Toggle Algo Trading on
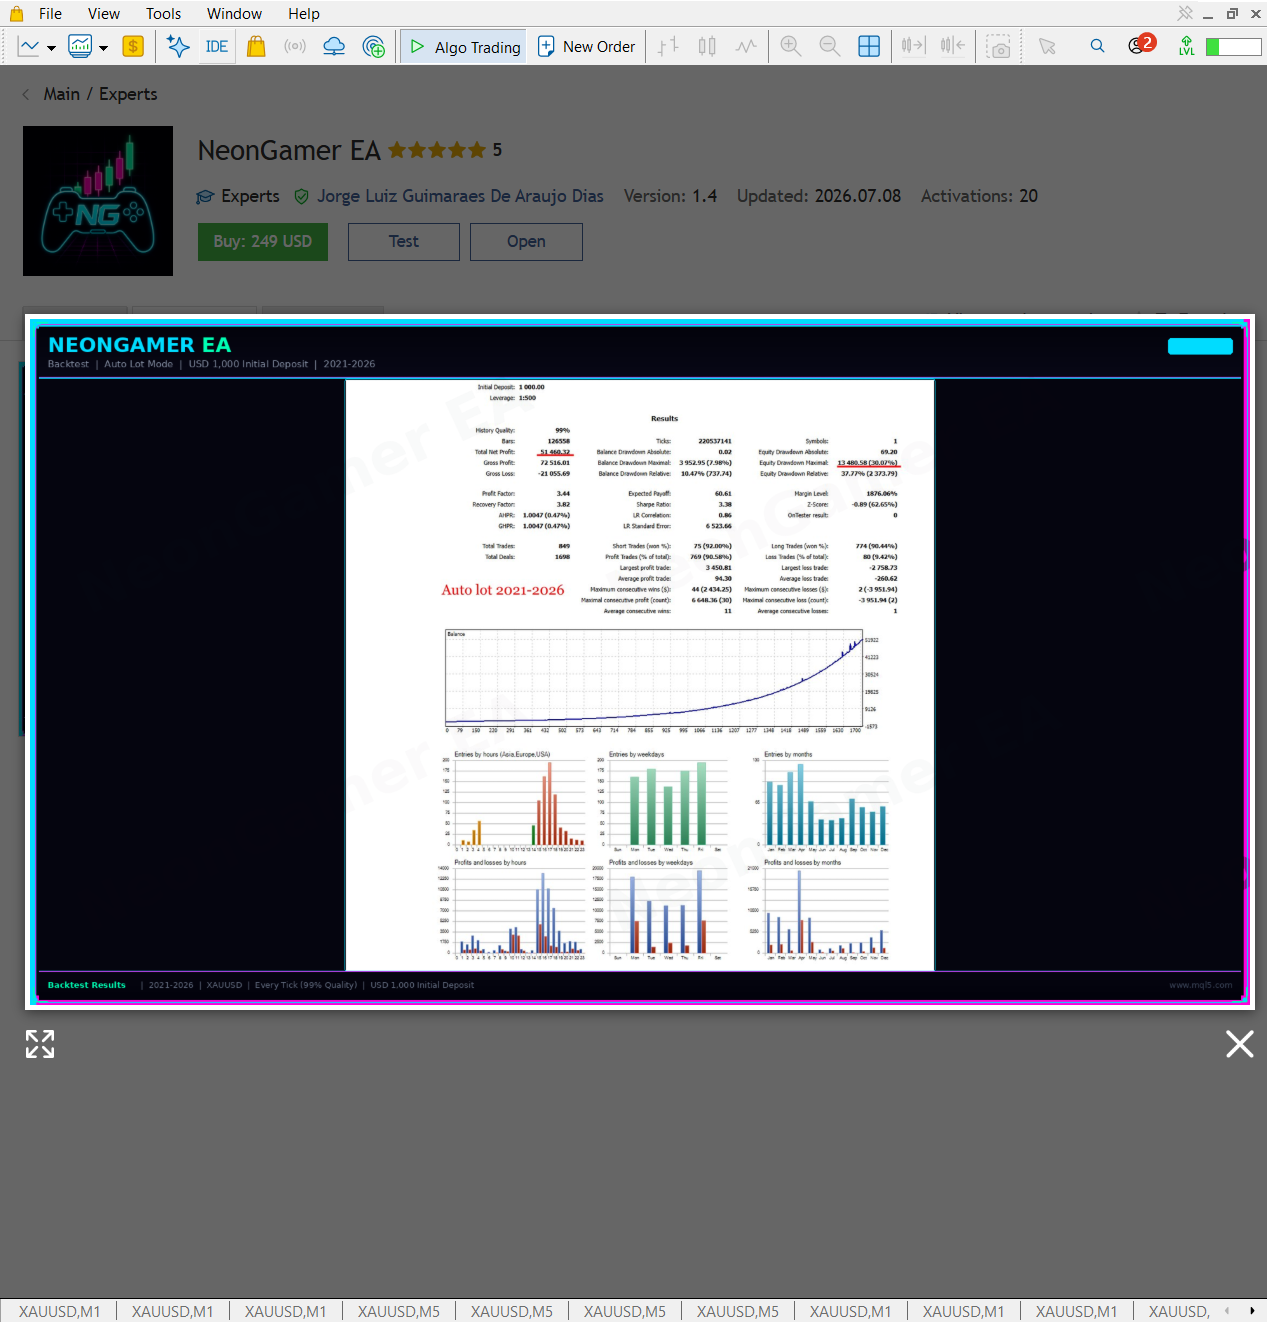This screenshot has width=1267, height=1322. tap(465, 47)
